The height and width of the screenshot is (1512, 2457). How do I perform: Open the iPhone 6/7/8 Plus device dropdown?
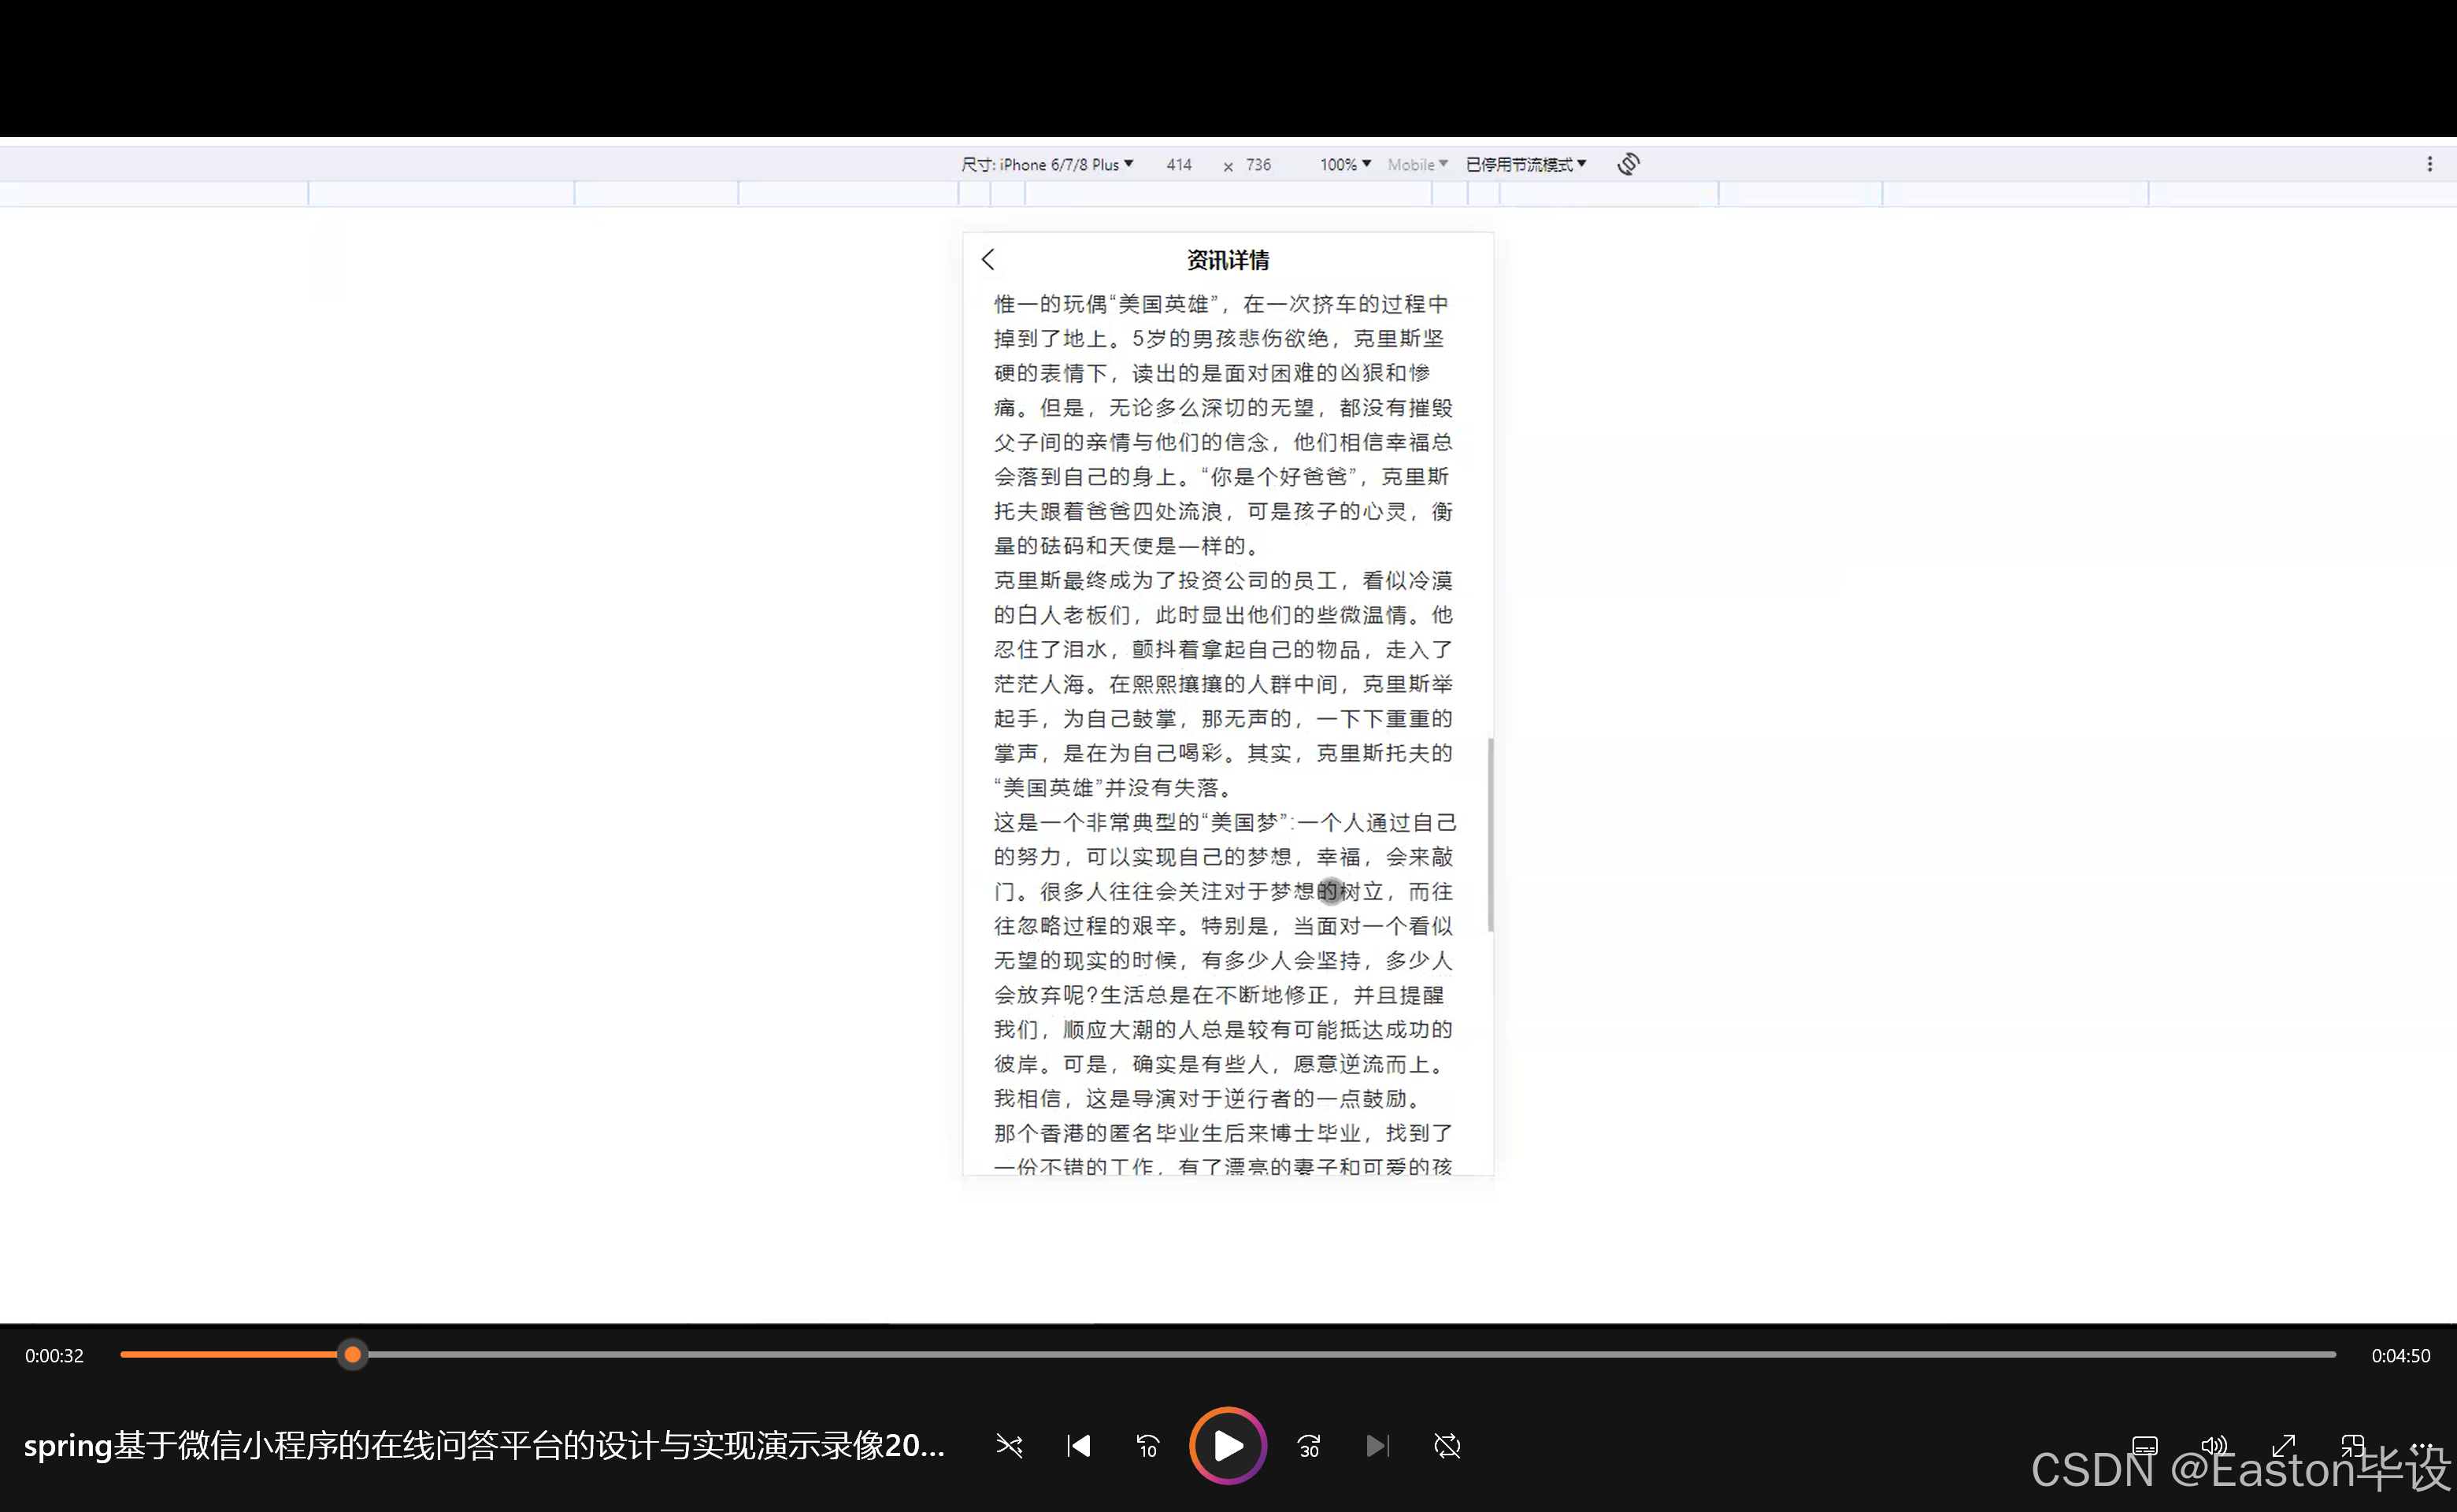pyautogui.click(x=1046, y=164)
